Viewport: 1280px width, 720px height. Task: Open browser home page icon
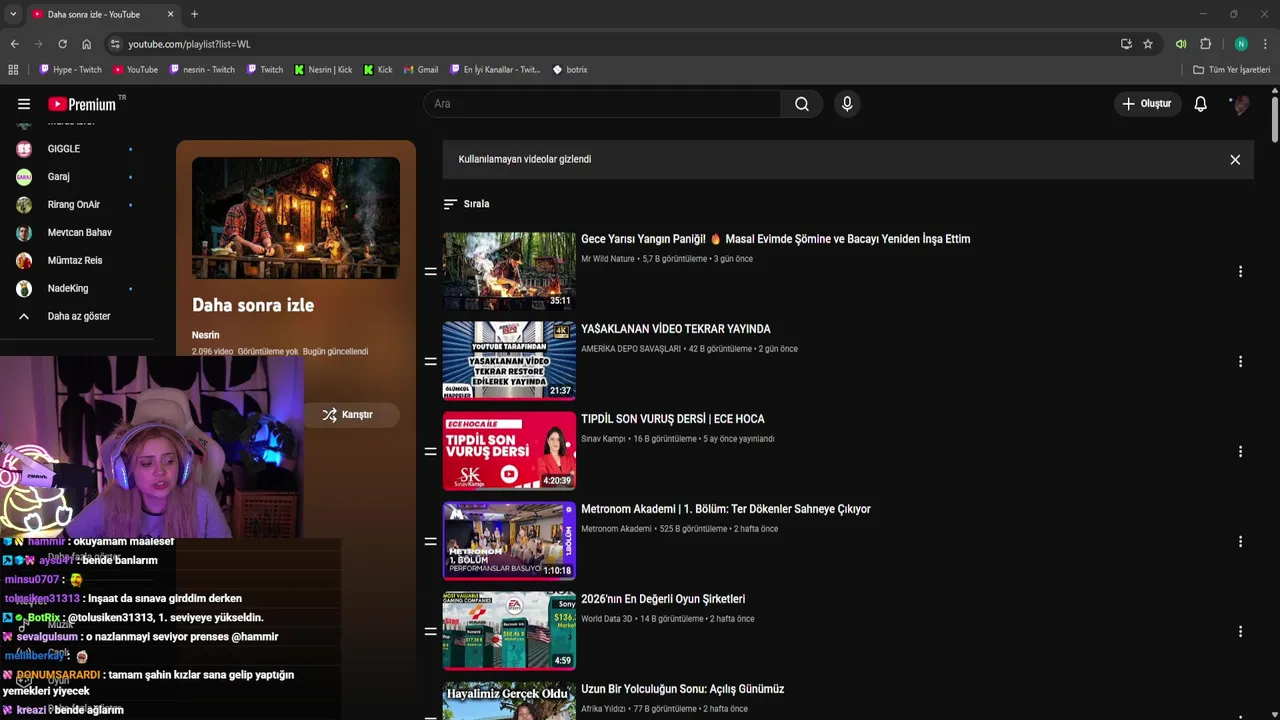tap(86, 44)
